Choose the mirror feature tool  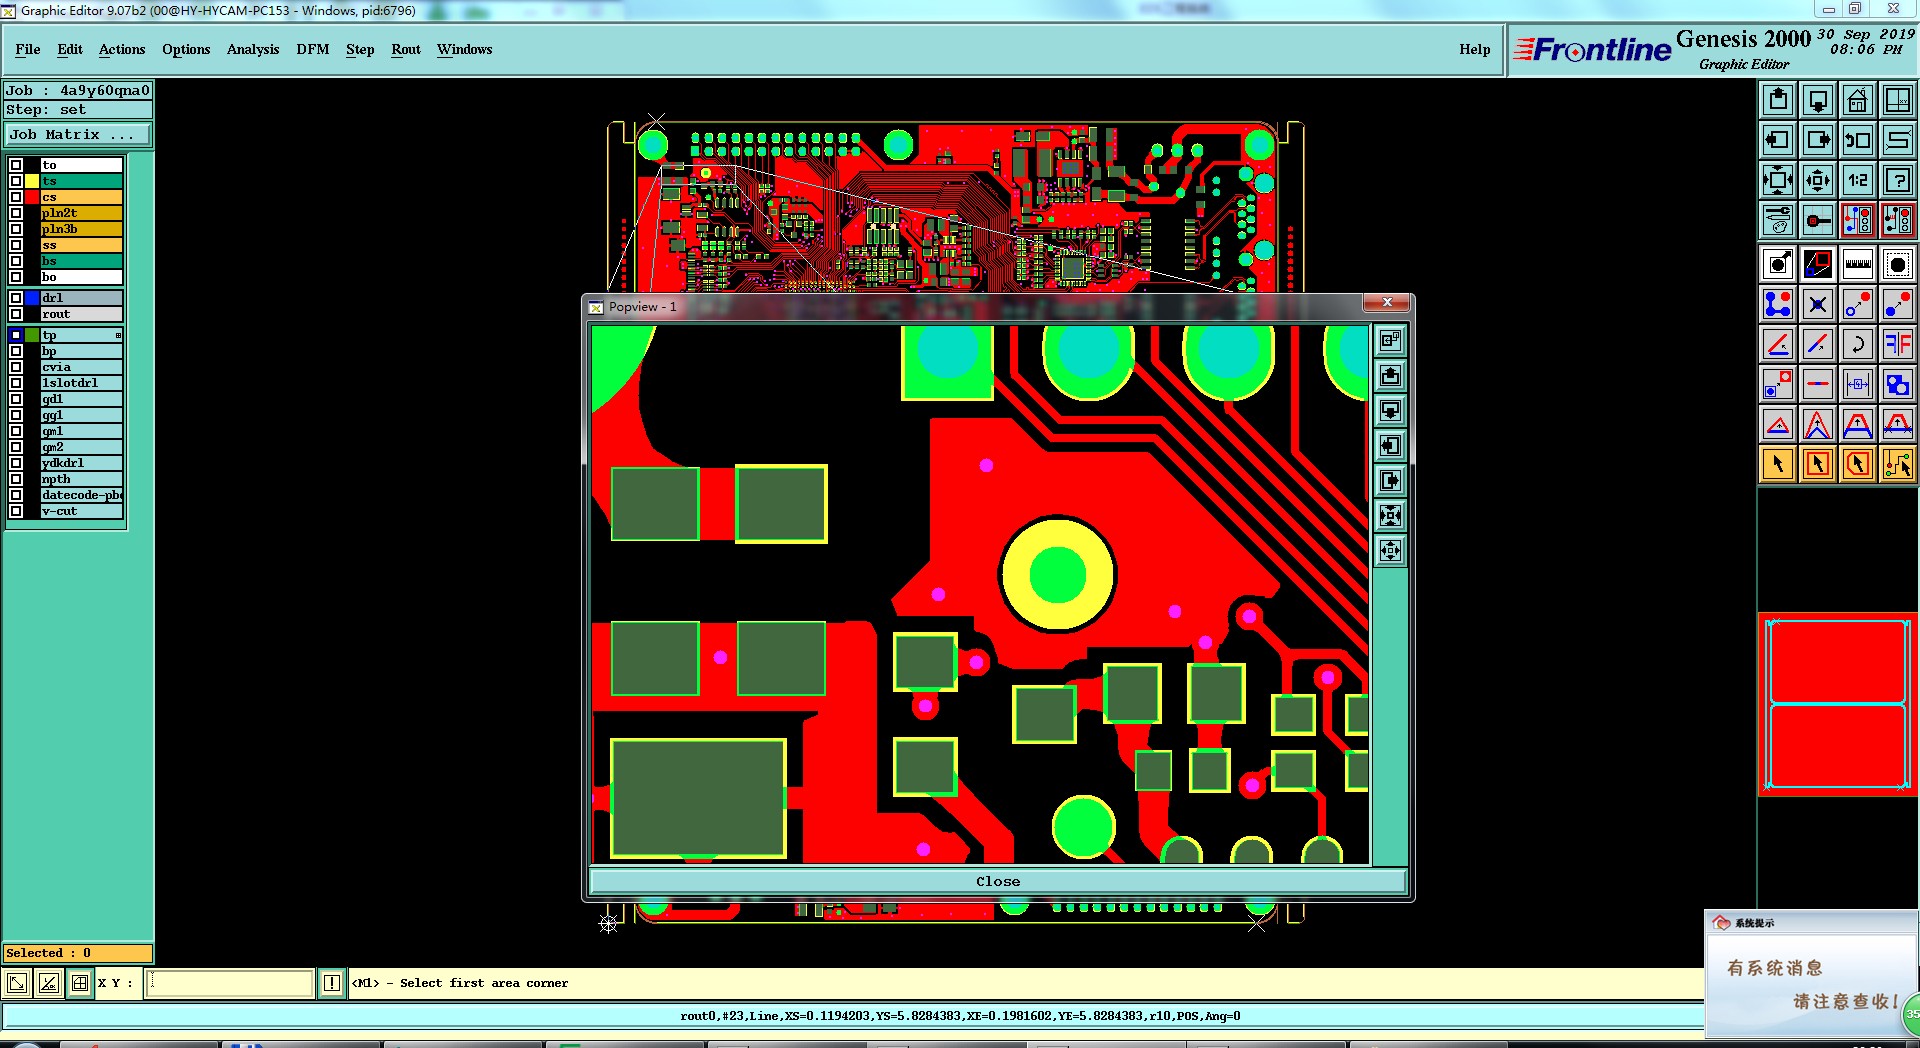[x=1898, y=344]
